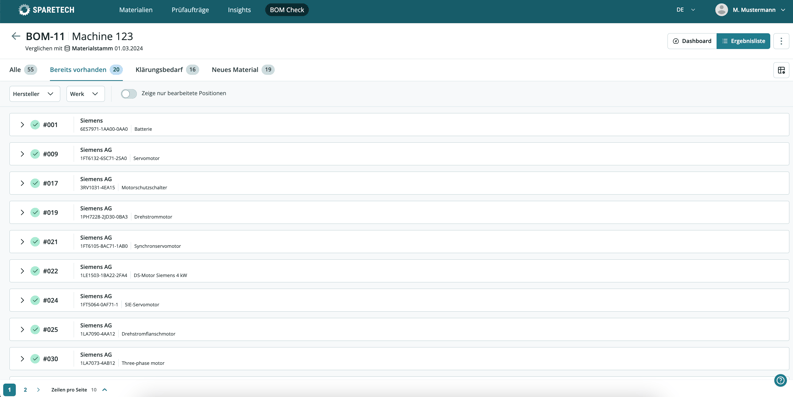Open Insights in the top navigation
The height and width of the screenshot is (397, 793).
(x=239, y=10)
